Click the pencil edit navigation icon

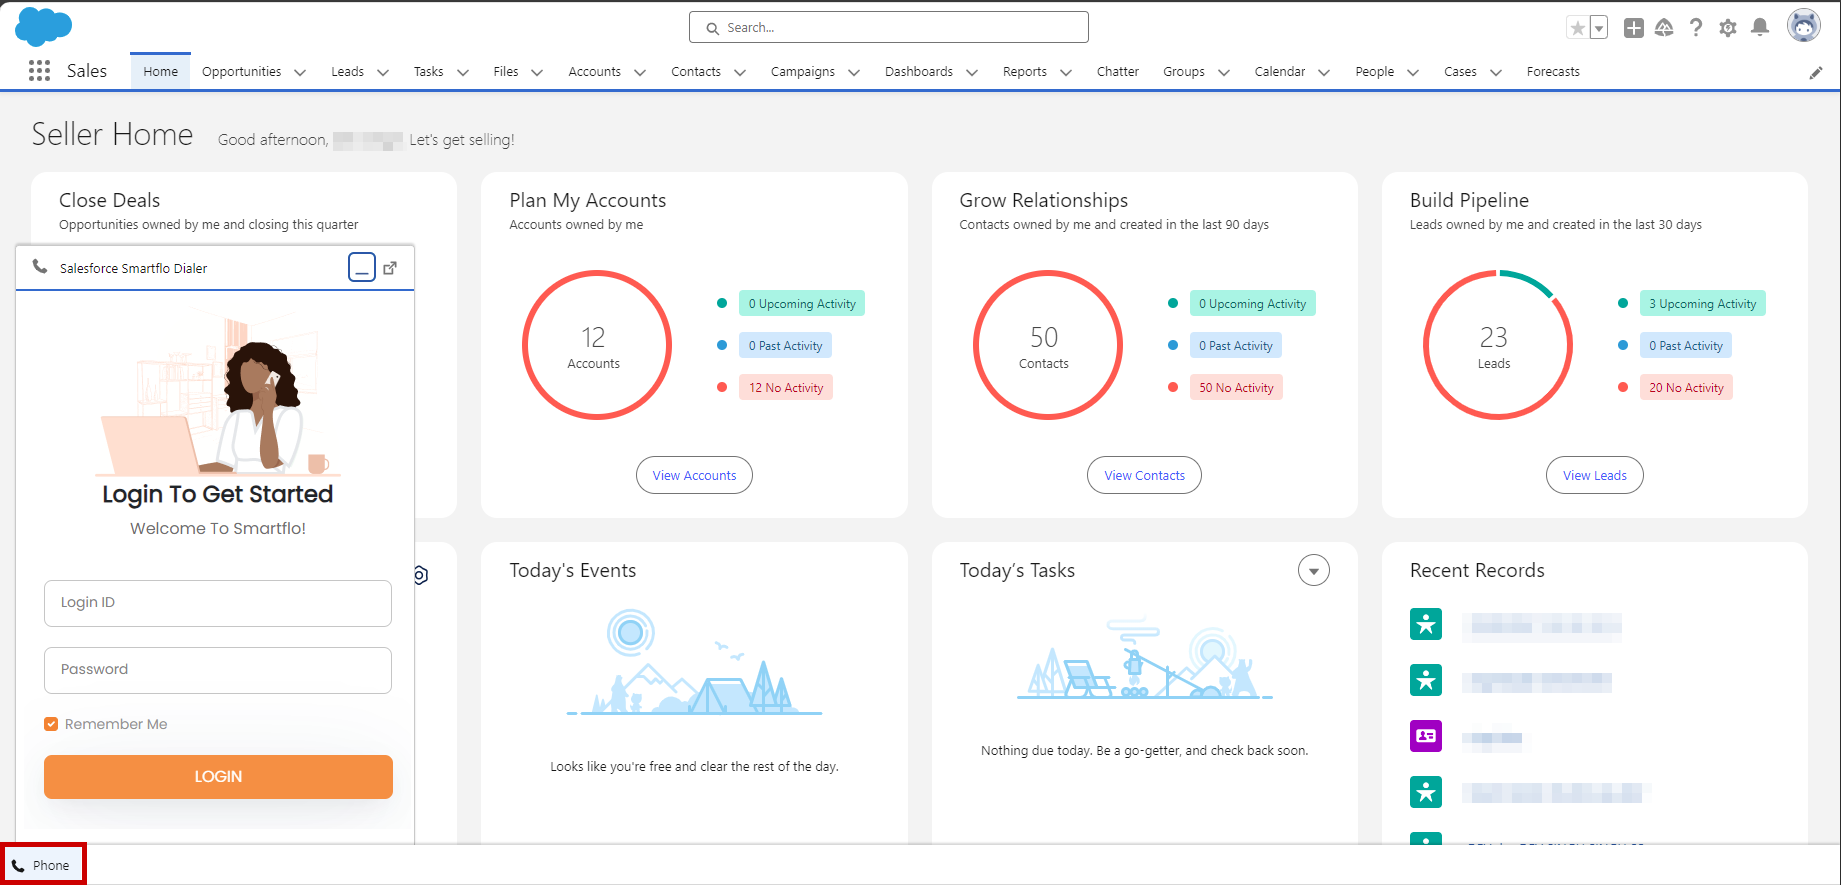1816,72
